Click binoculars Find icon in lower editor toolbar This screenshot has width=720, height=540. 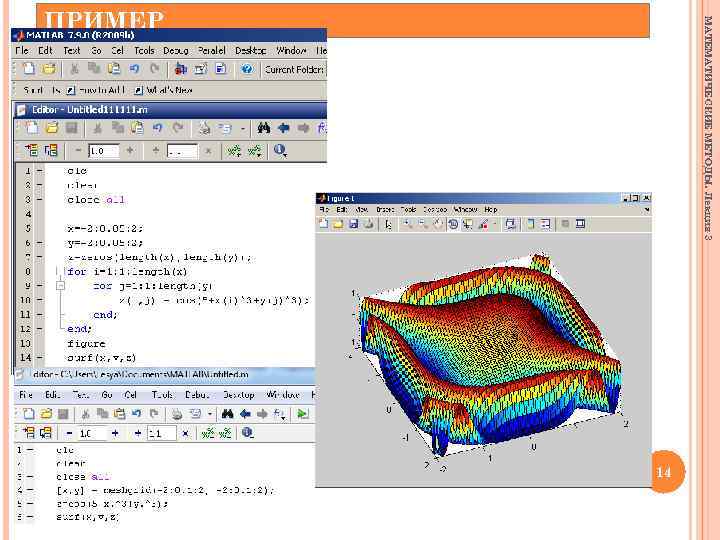coord(227,414)
